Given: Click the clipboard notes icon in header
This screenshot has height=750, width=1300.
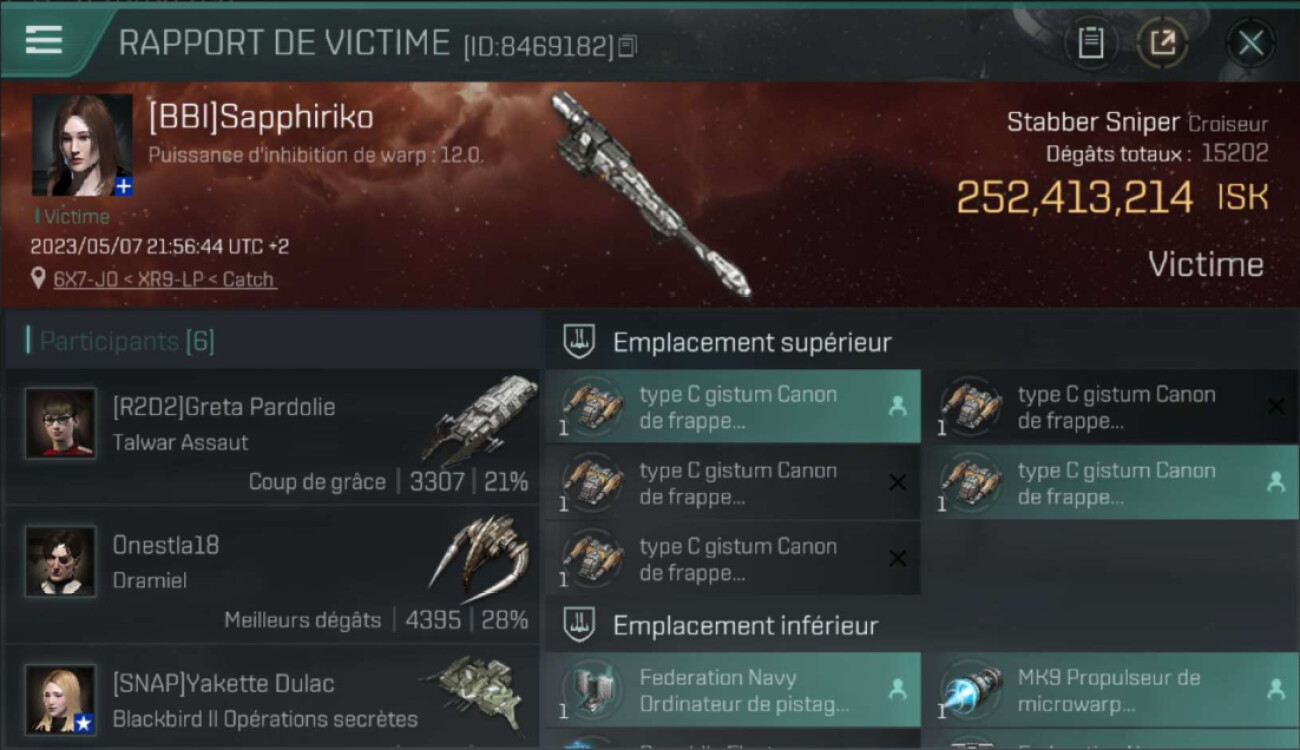Looking at the screenshot, I should [x=1091, y=43].
